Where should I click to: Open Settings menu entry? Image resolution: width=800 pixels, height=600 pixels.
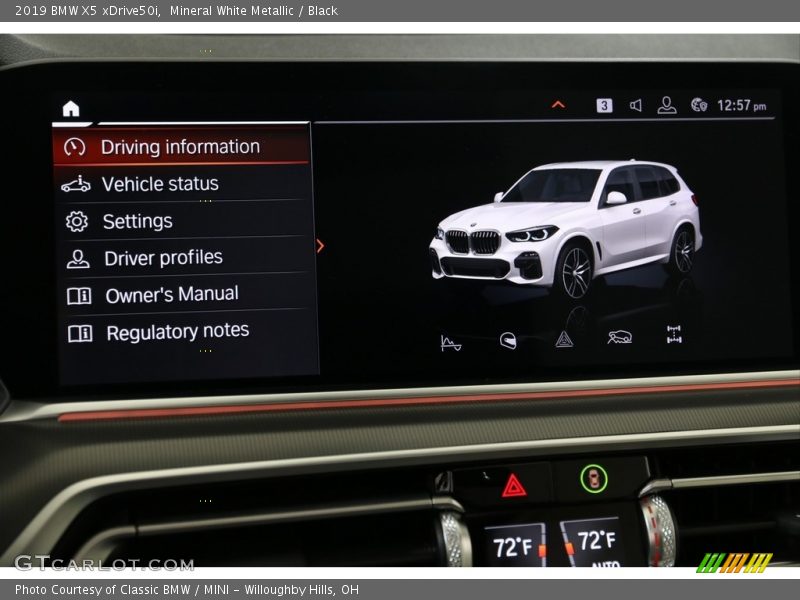[x=184, y=221]
